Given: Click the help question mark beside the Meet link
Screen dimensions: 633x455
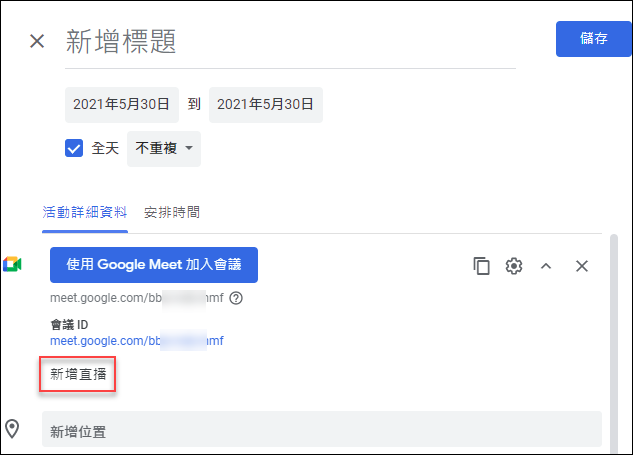Looking at the screenshot, I should click(236, 298).
